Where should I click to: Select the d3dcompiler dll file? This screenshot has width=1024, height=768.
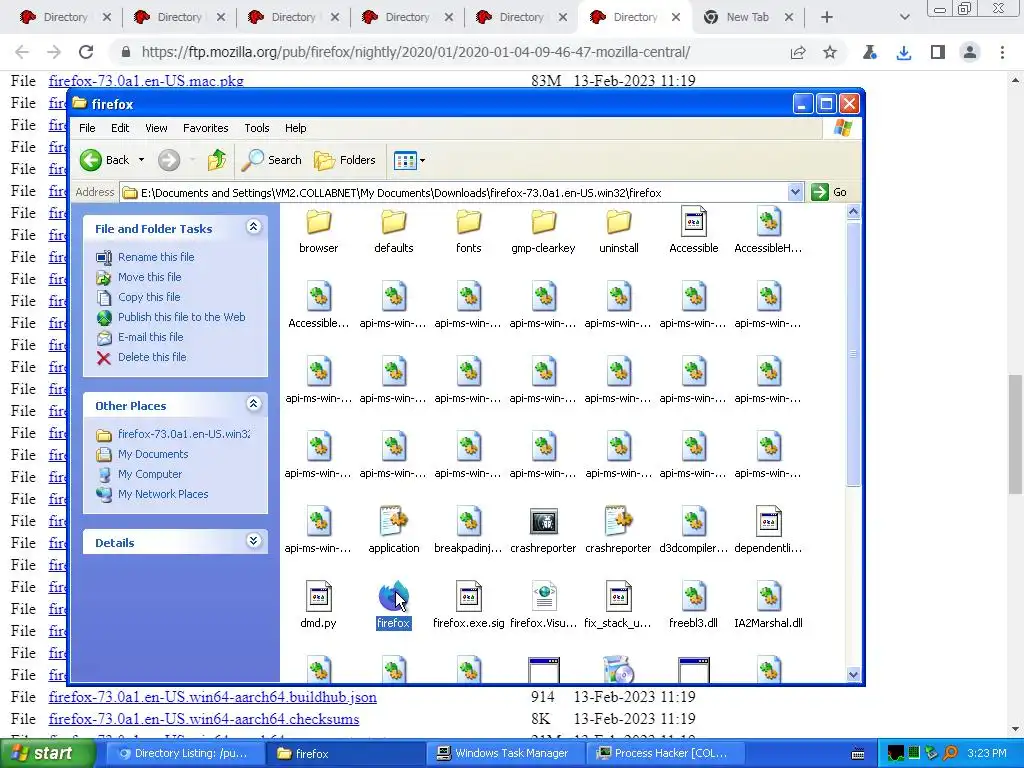(694, 520)
